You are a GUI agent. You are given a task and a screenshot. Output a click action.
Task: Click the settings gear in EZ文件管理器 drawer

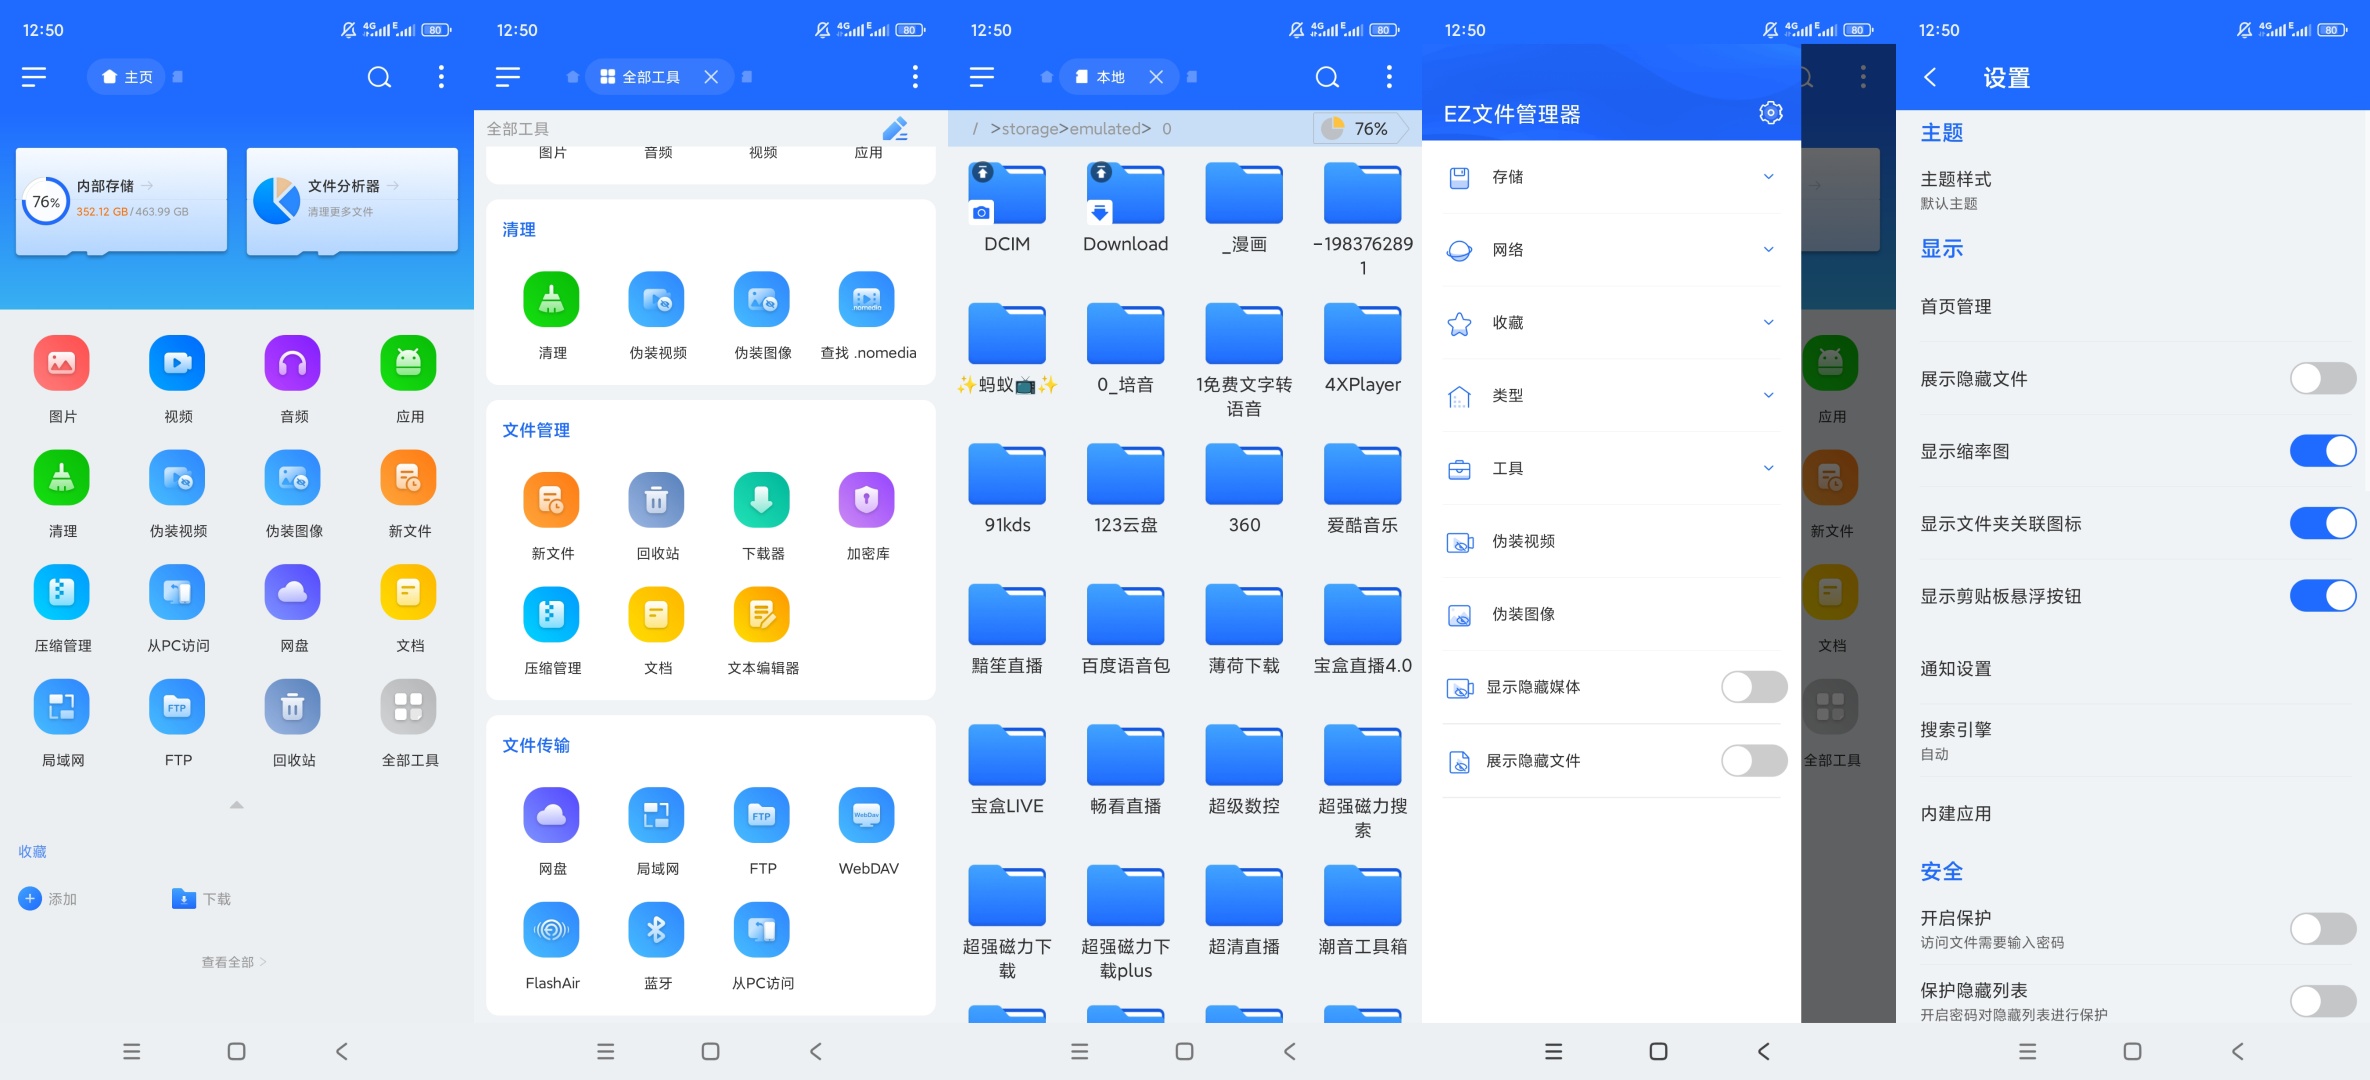[x=1771, y=113]
